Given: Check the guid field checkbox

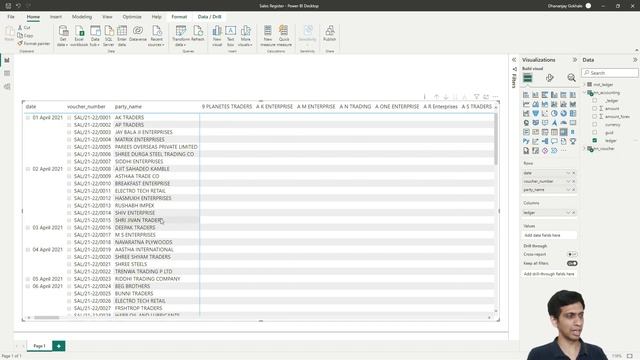Looking at the screenshot, I should pos(594,132).
